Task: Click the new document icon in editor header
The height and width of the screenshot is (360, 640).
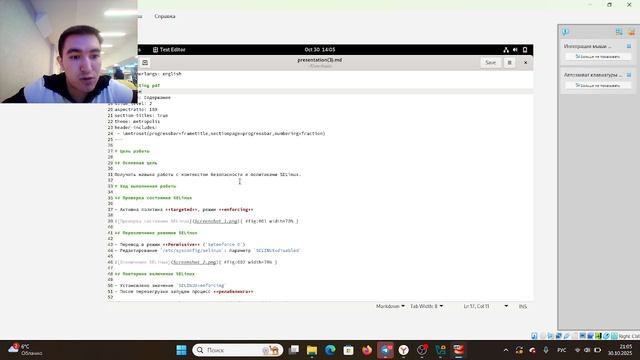Action: 145,62
